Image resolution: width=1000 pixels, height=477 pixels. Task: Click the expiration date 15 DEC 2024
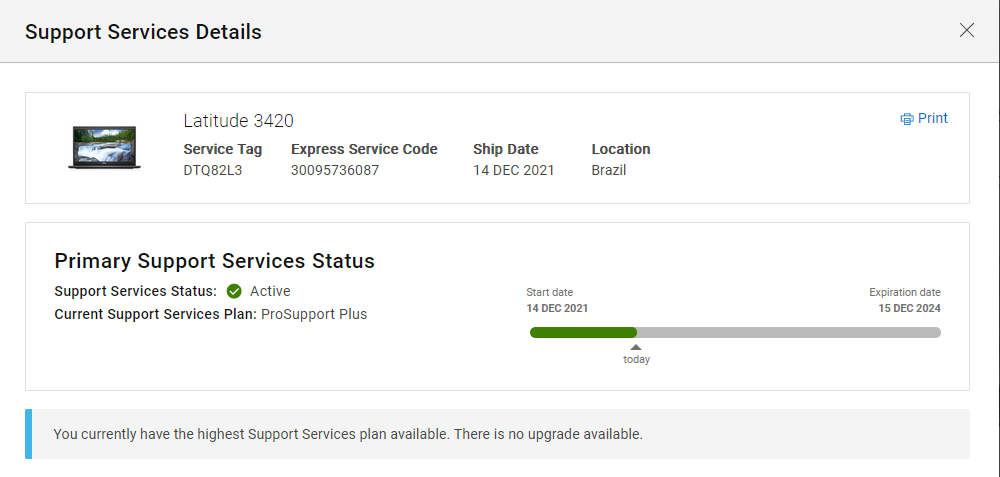coord(908,308)
